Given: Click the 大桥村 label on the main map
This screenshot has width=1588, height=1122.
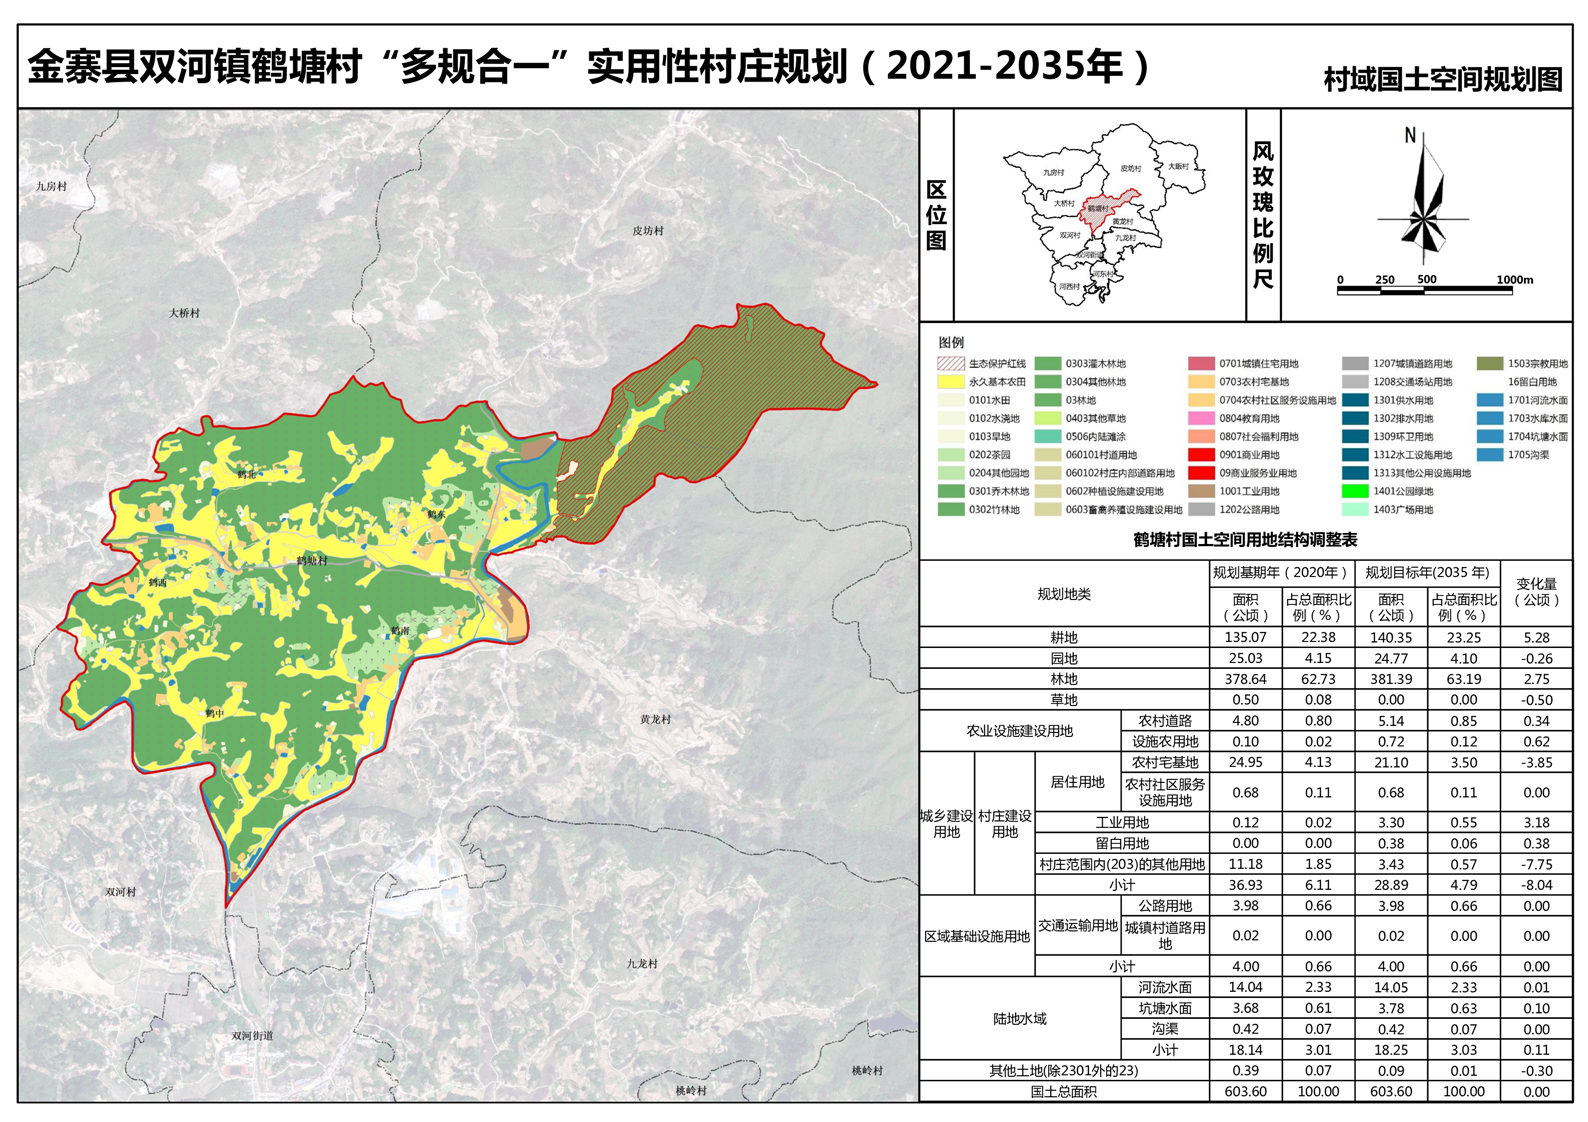Looking at the screenshot, I should [184, 313].
